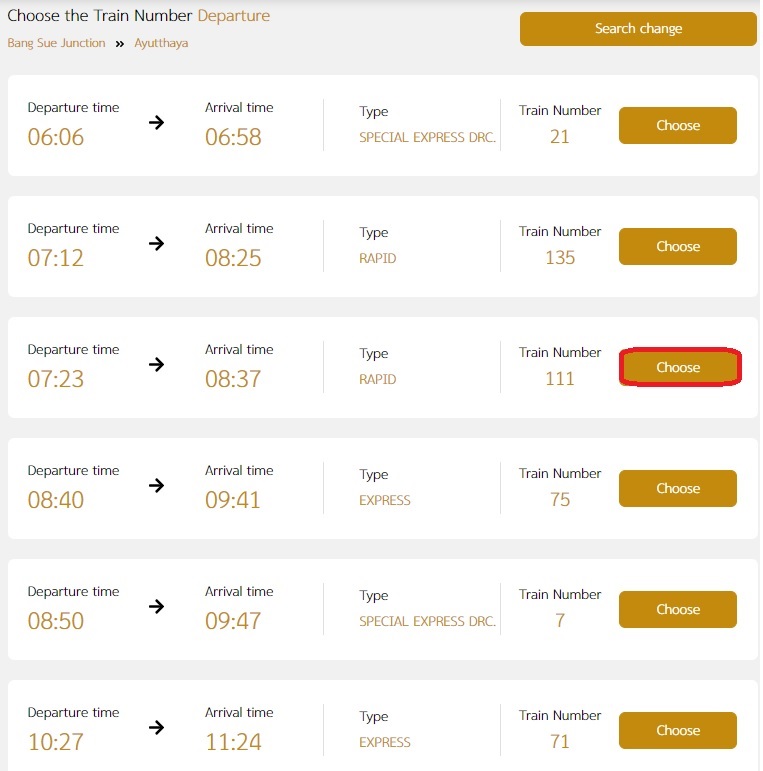Choose Special Express train number 7
Image resolution: width=763 pixels, height=771 pixels.
[677, 609]
